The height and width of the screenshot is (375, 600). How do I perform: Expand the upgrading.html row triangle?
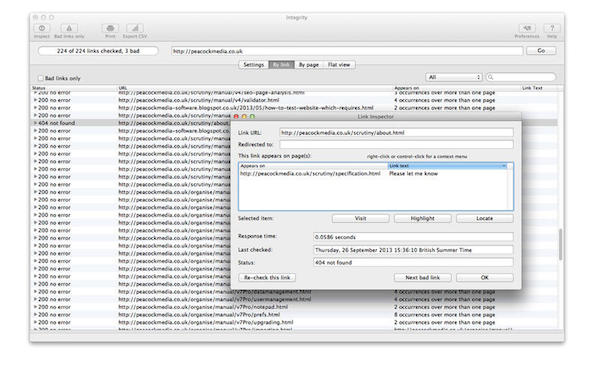pos(35,322)
